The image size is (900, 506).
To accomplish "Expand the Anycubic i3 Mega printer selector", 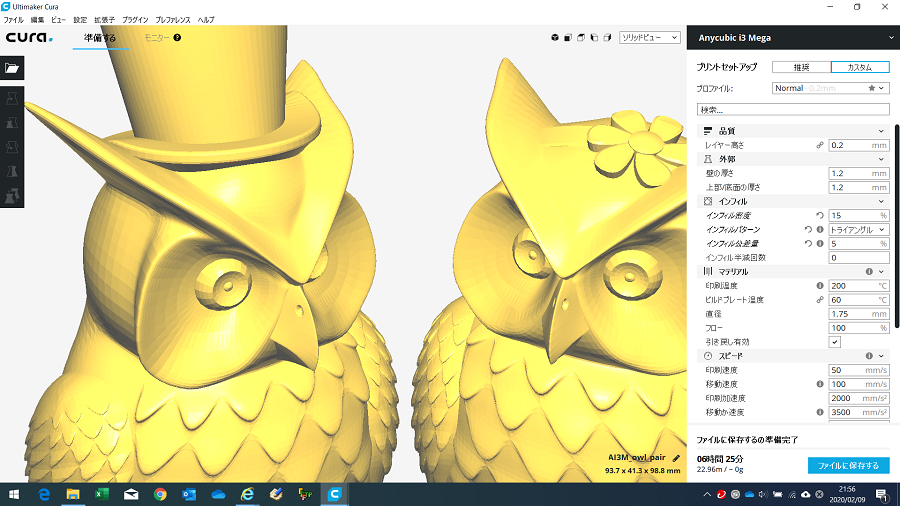I will point(793,38).
